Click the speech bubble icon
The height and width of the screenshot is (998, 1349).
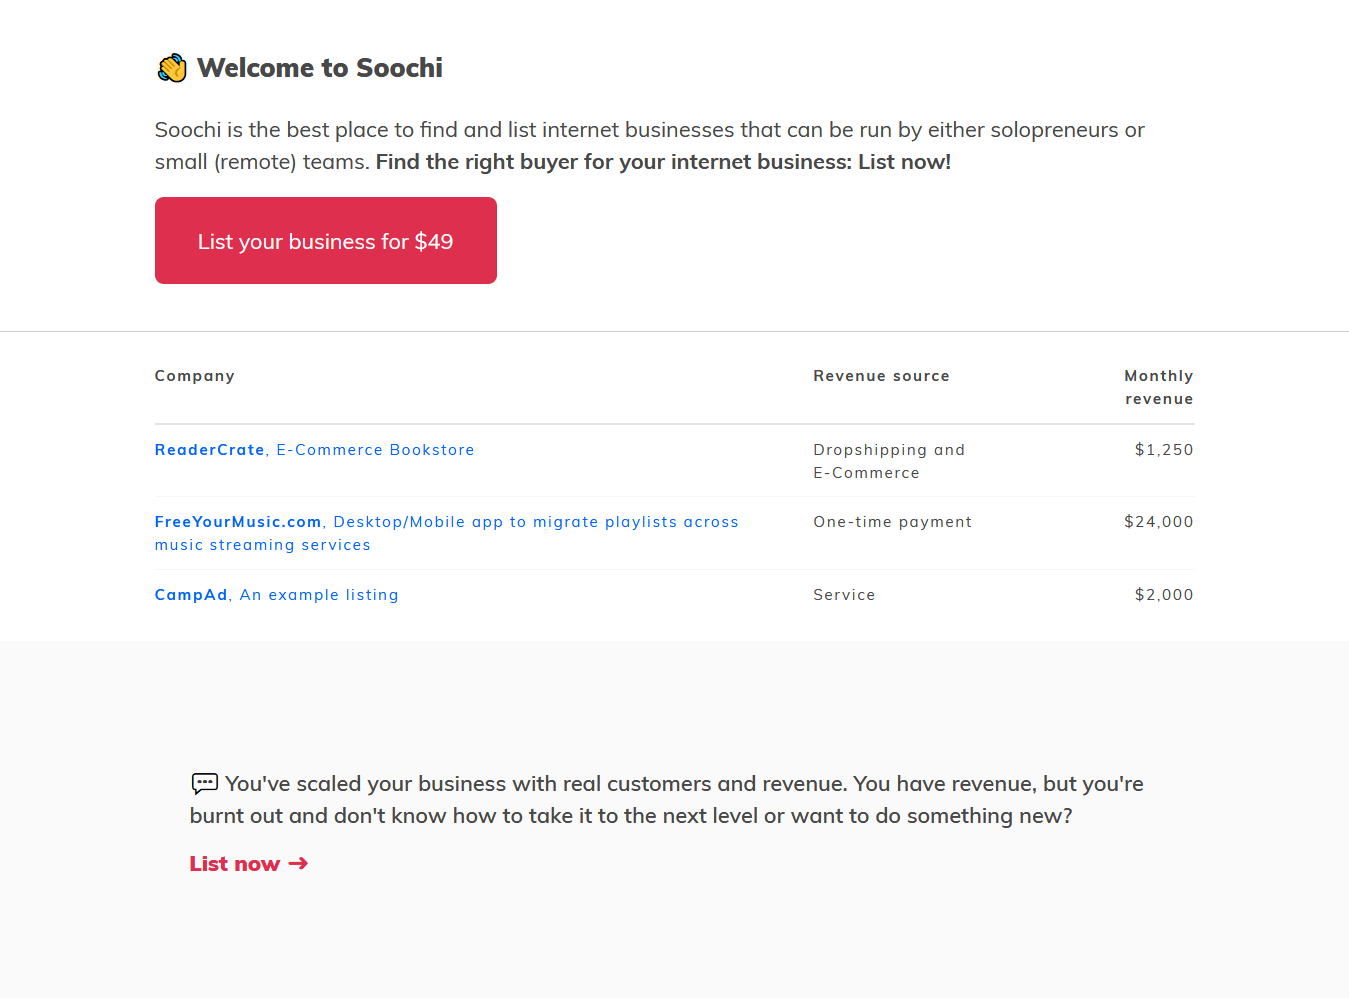(204, 783)
